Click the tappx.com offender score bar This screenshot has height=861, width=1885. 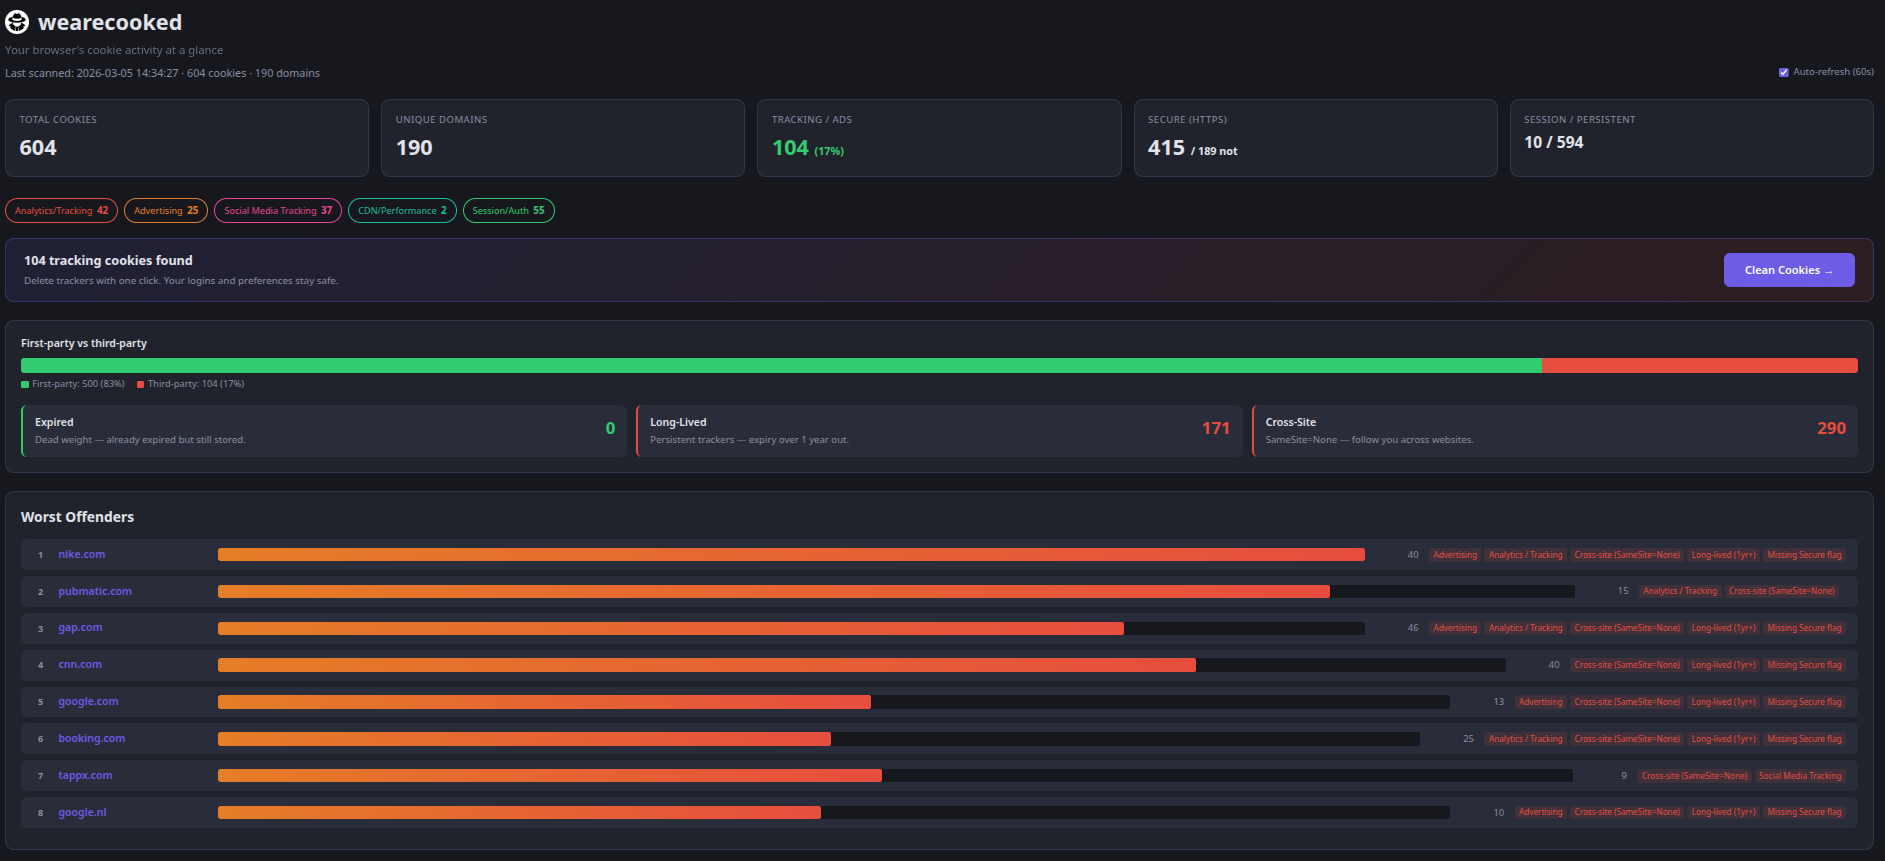(x=895, y=776)
